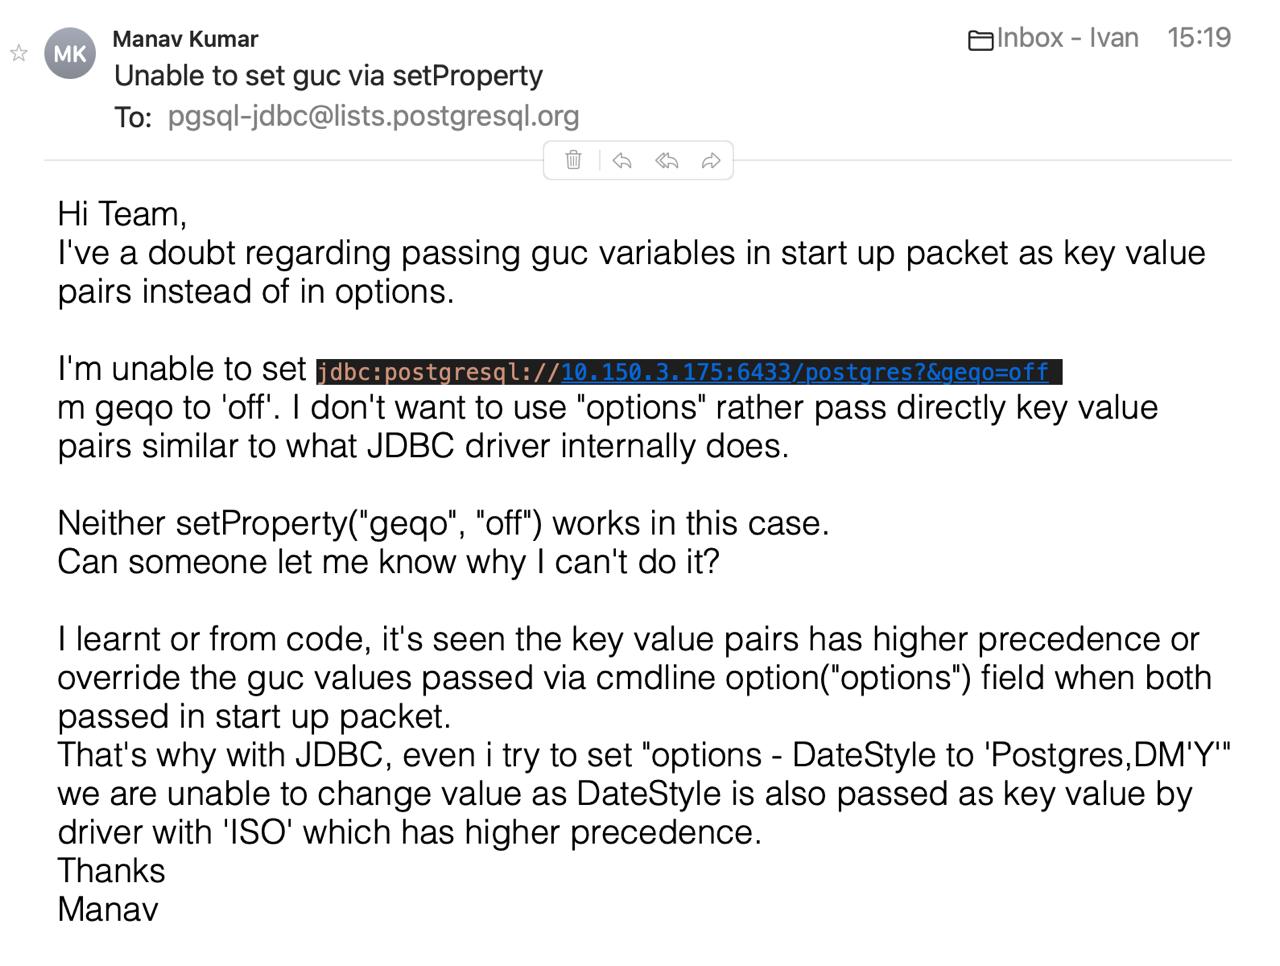Open the Inbox folder icon

click(x=980, y=40)
